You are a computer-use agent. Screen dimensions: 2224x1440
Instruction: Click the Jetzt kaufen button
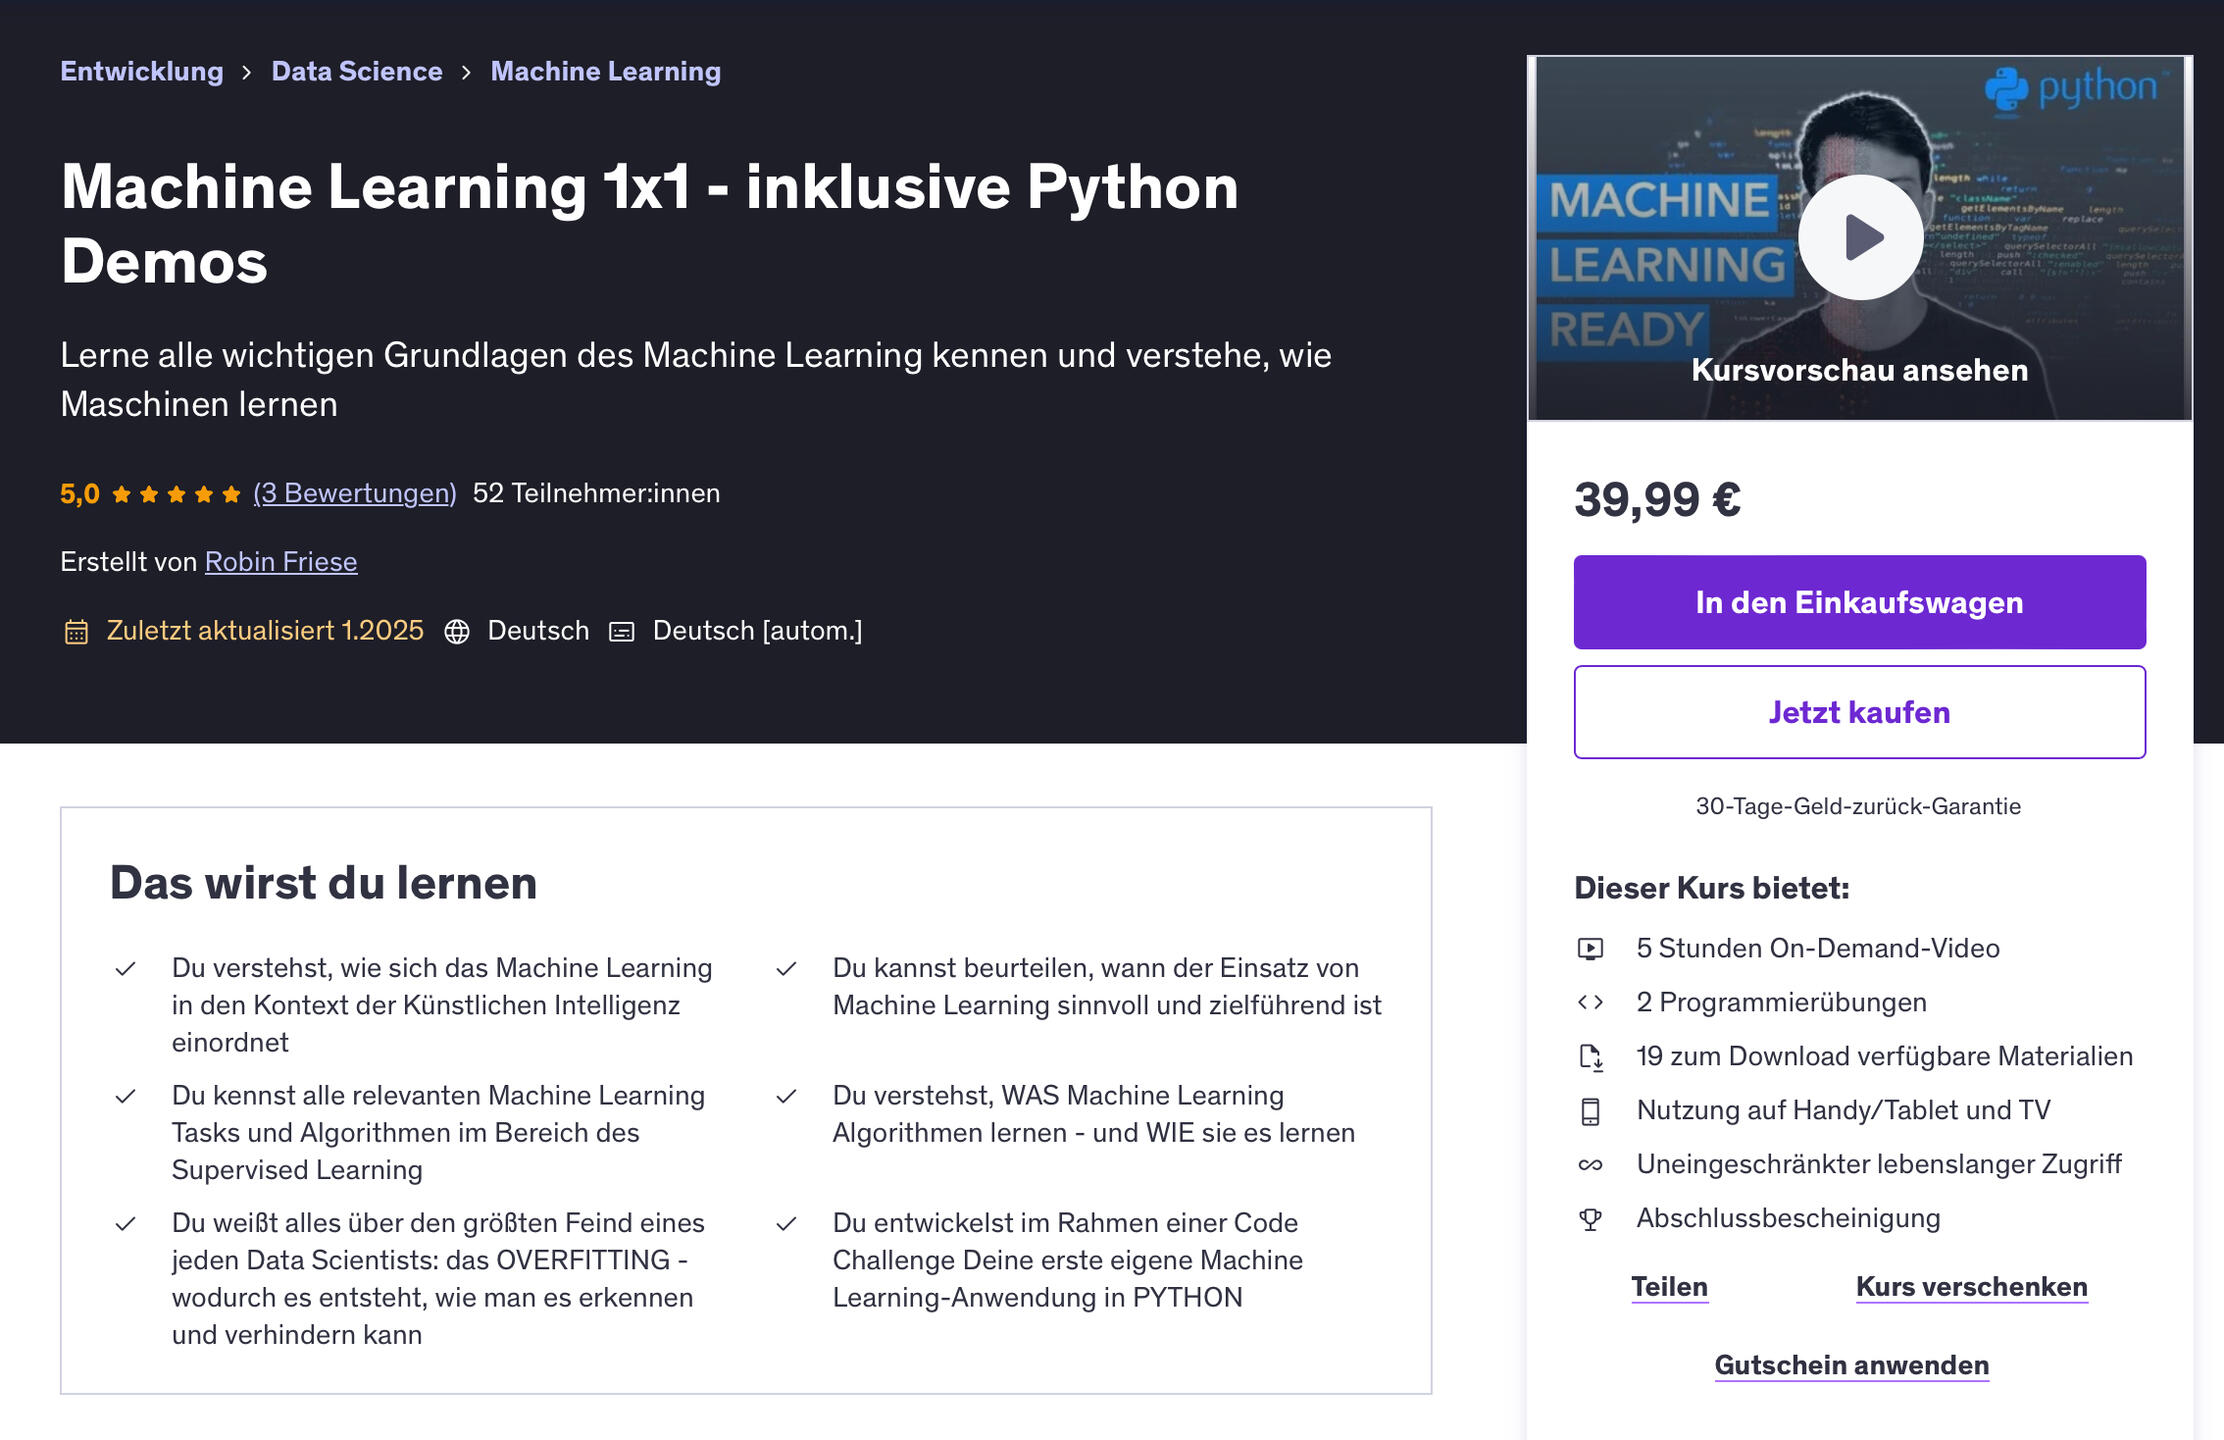pyautogui.click(x=1858, y=711)
